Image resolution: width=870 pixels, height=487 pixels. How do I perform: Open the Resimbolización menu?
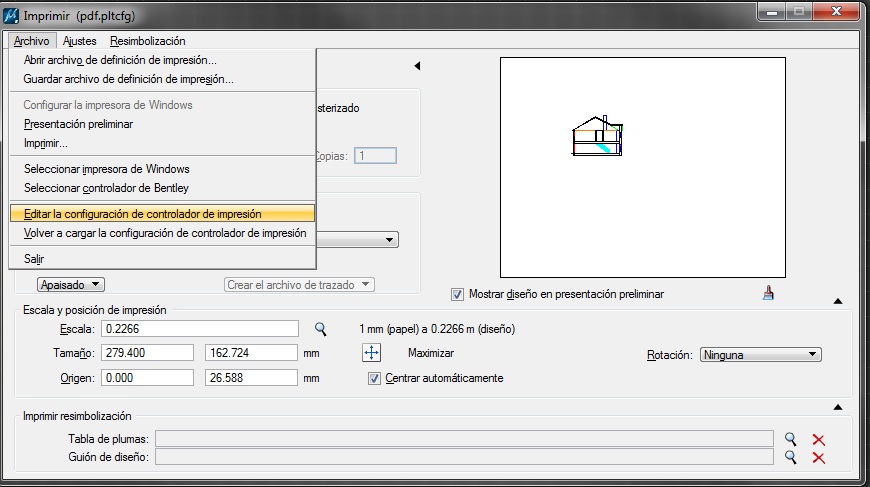point(148,40)
